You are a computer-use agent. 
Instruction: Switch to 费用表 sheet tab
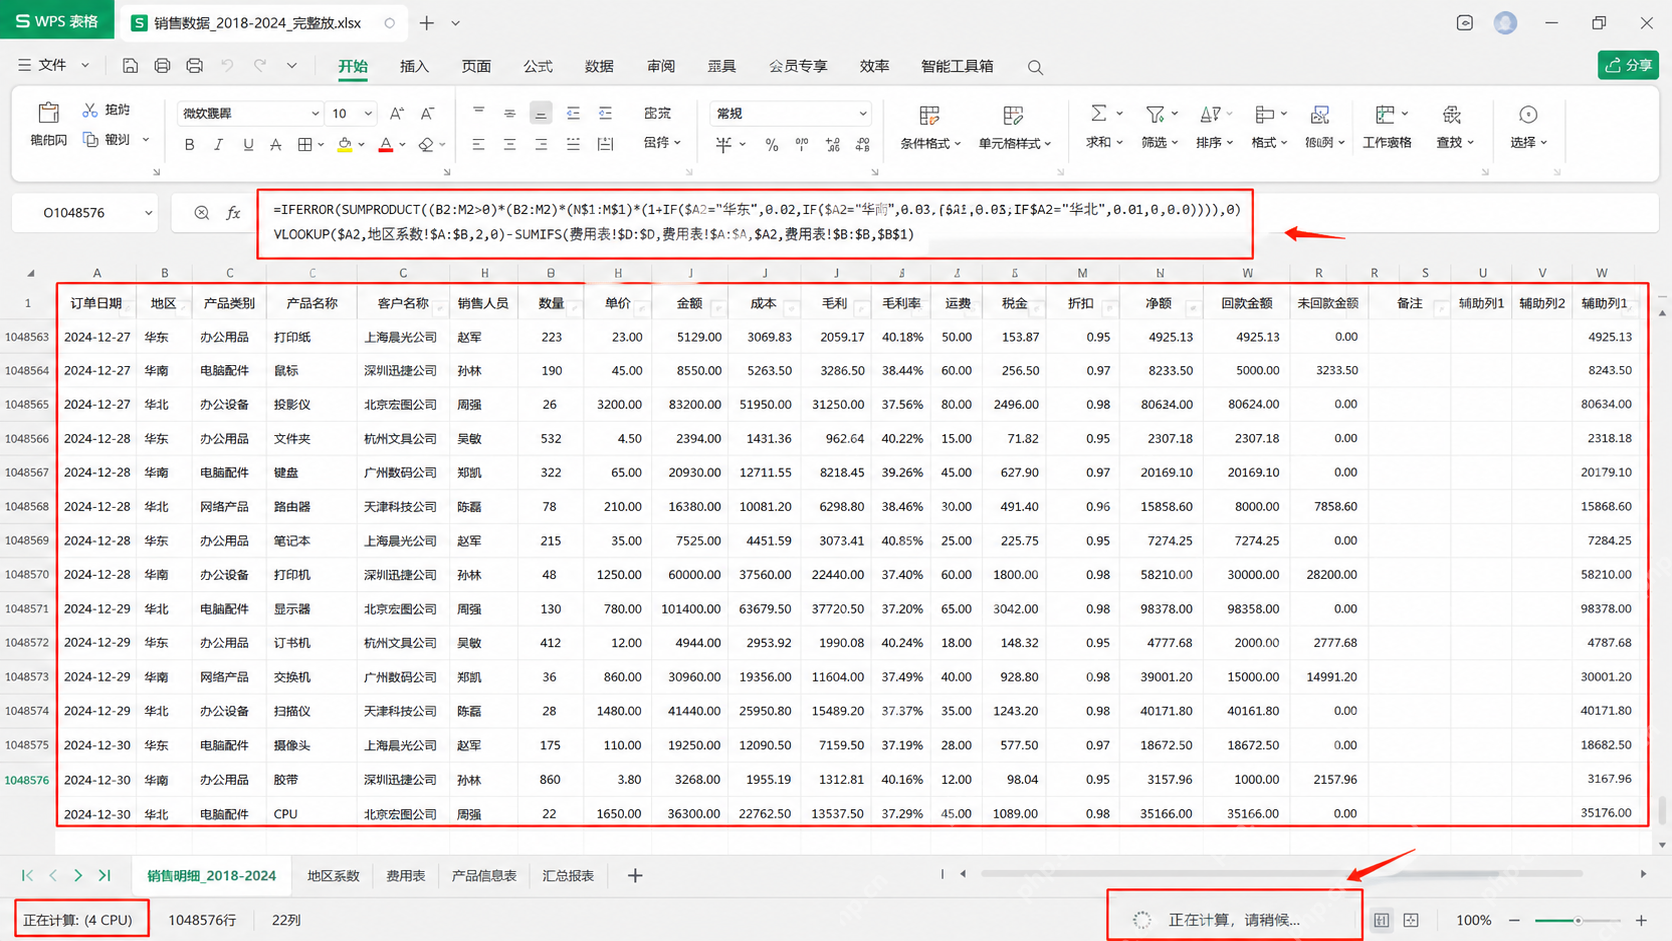point(405,876)
